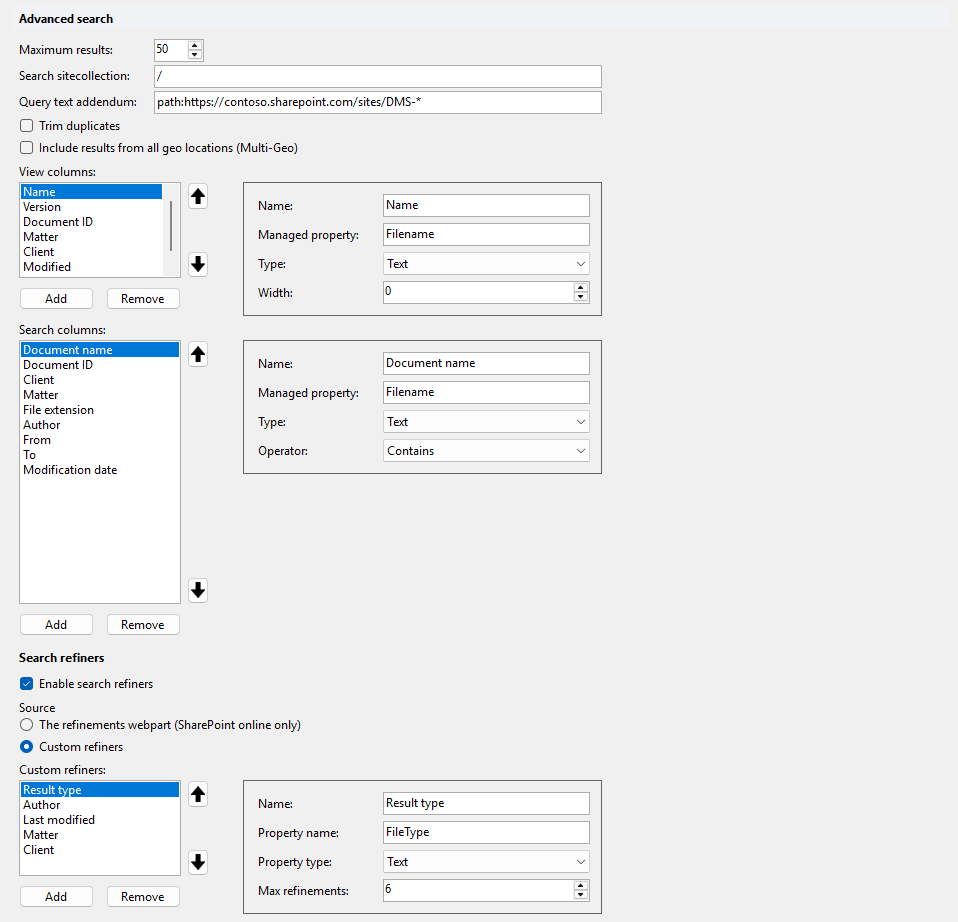Open the Property type dropdown
This screenshot has width=958, height=922.
click(486, 862)
